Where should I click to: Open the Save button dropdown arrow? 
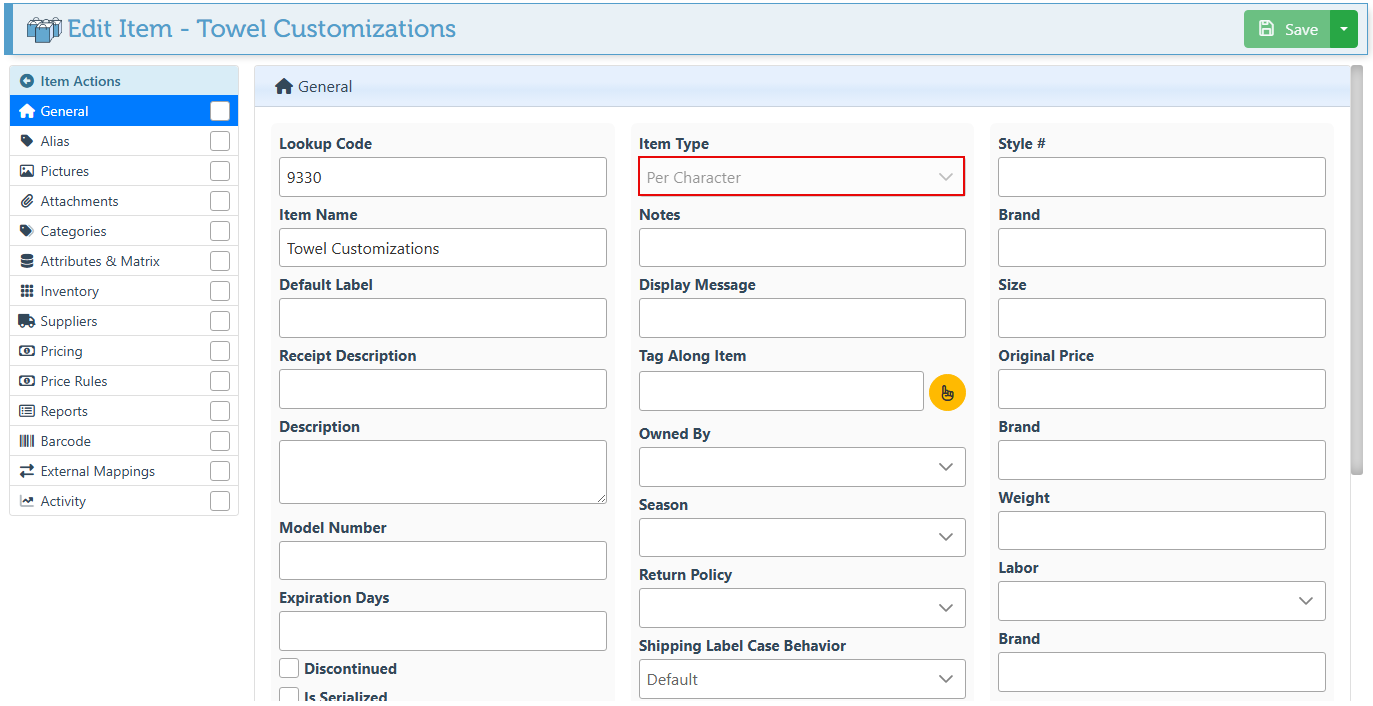pos(1343,29)
